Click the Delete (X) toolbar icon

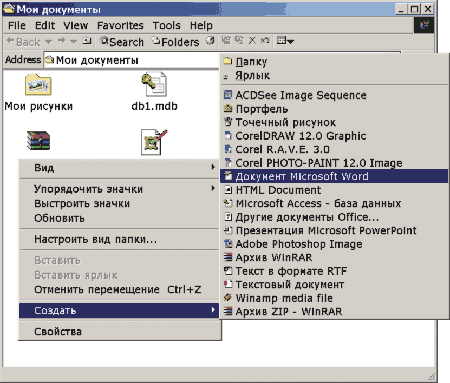(x=252, y=41)
